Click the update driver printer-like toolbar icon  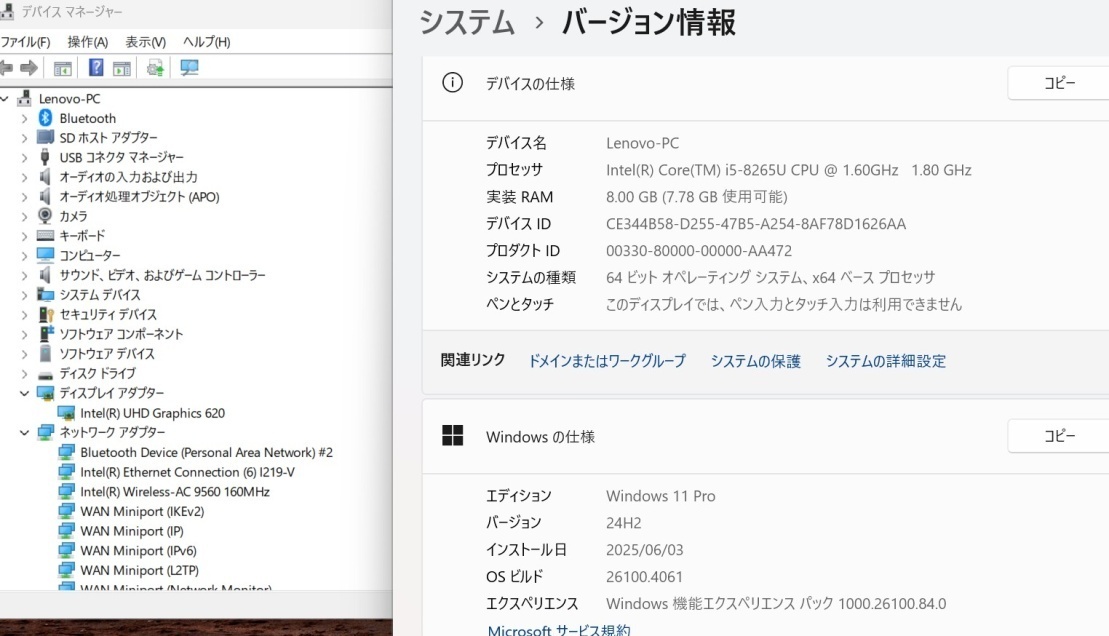[x=155, y=68]
